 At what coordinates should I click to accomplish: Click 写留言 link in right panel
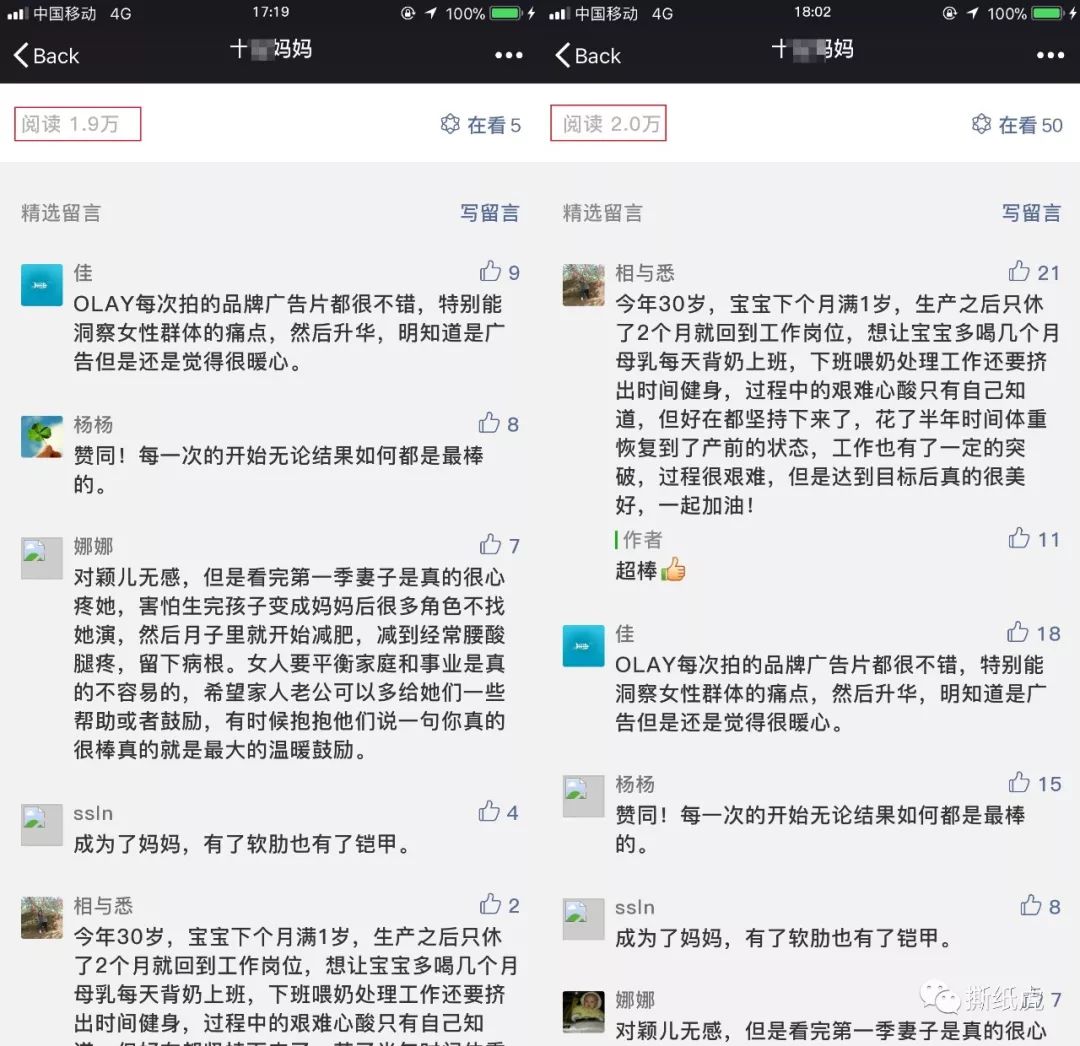[x=1031, y=213]
